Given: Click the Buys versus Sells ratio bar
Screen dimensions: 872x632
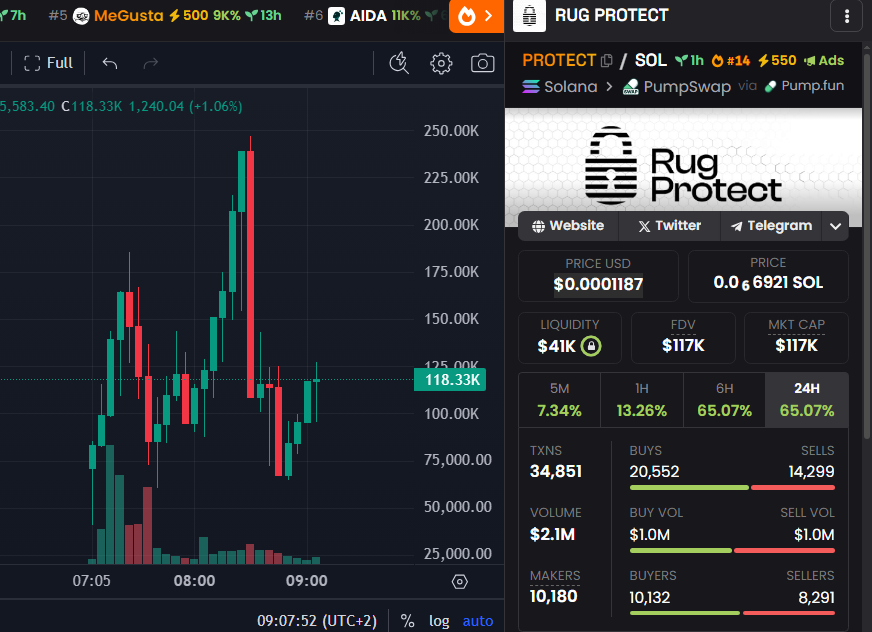Looking at the screenshot, I should coord(732,488).
